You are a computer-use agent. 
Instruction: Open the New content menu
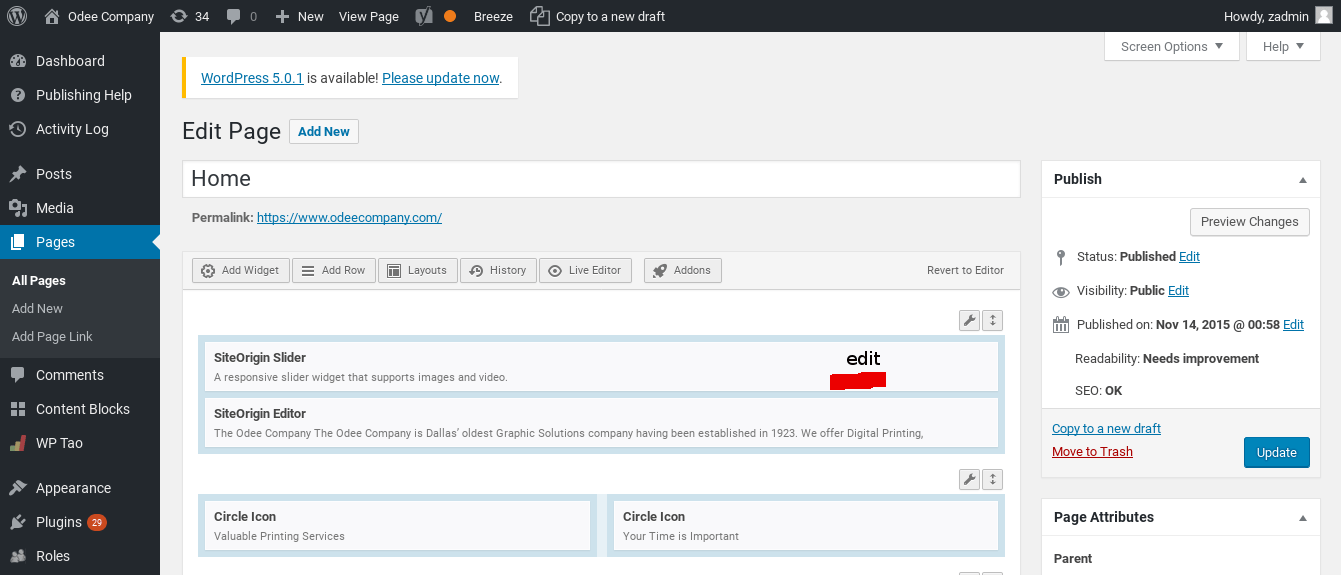click(299, 16)
